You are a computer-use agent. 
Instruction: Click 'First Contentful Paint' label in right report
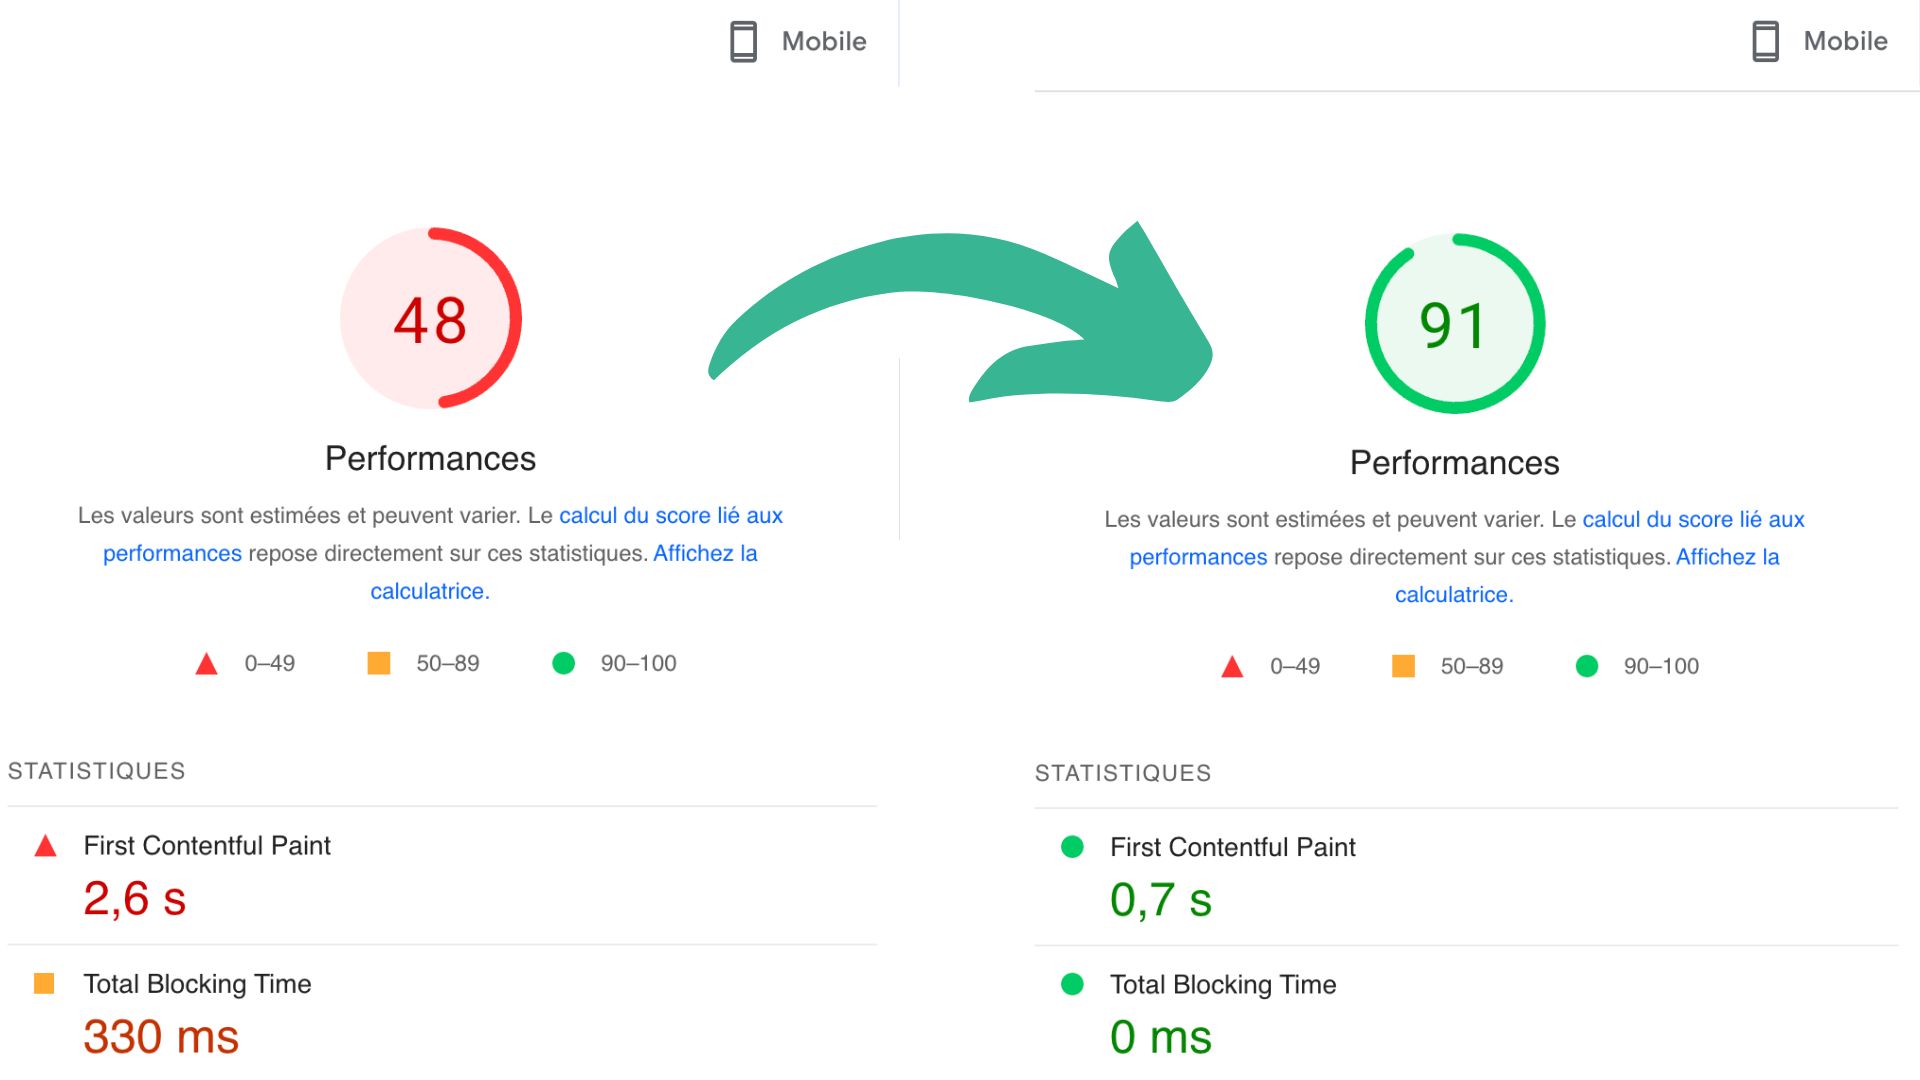coord(1233,848)
